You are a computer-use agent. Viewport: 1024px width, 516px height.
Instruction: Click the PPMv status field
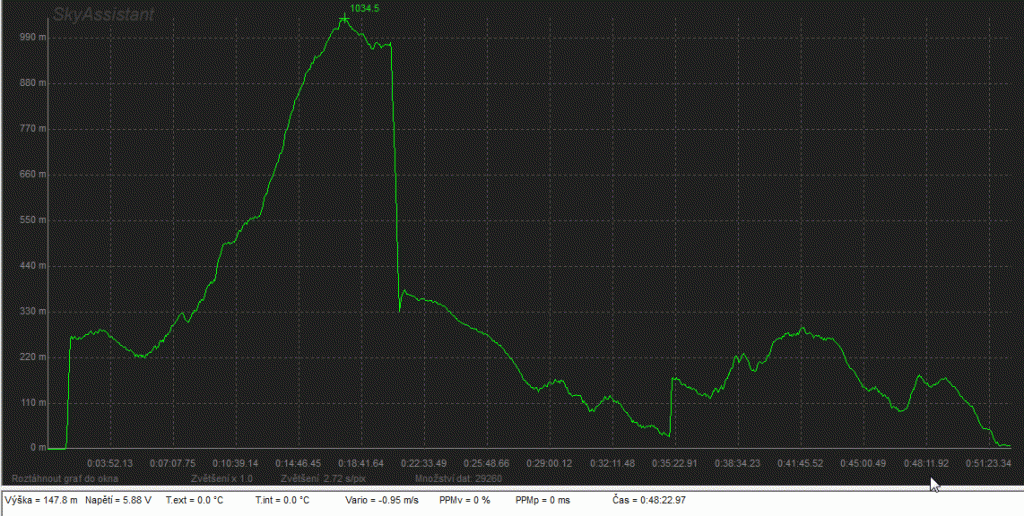tap(464, 499)
